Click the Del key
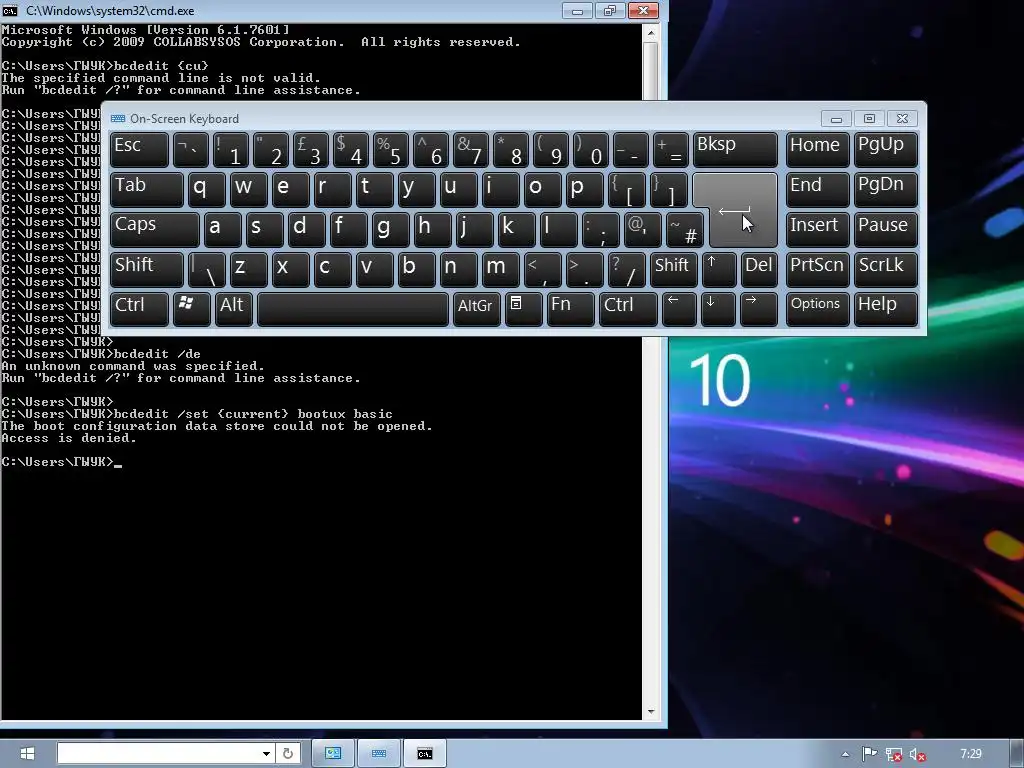 (760, 270)
